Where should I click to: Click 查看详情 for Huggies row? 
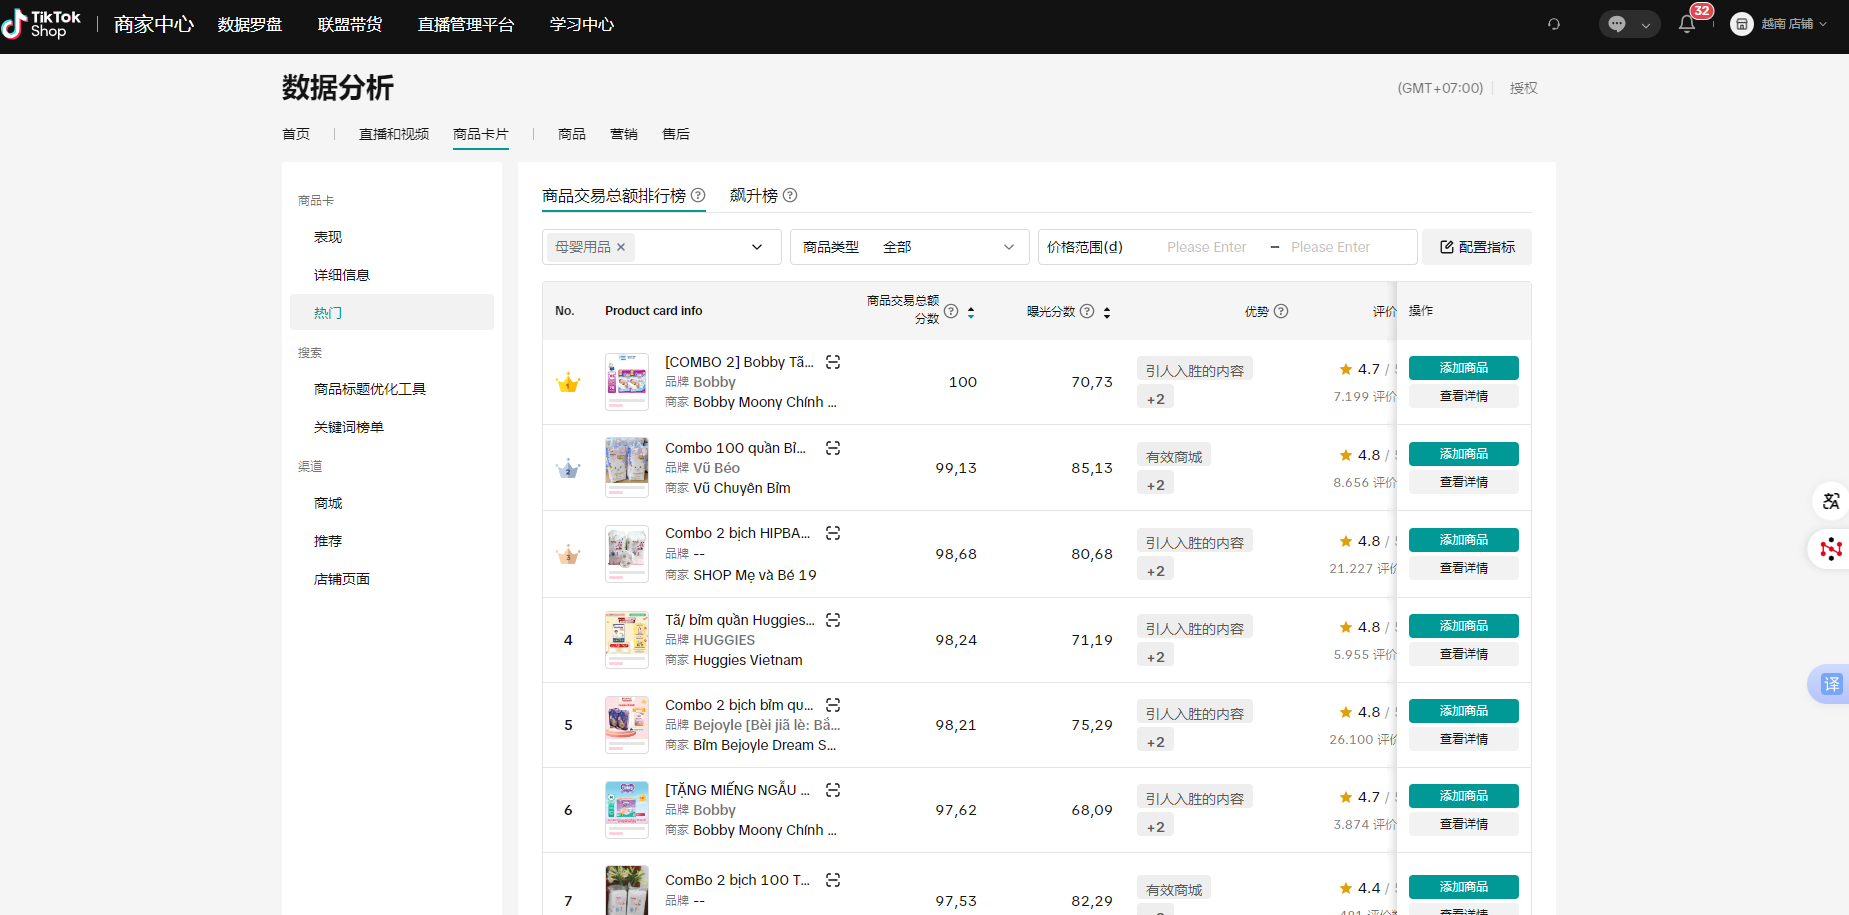pos(1464,654)
